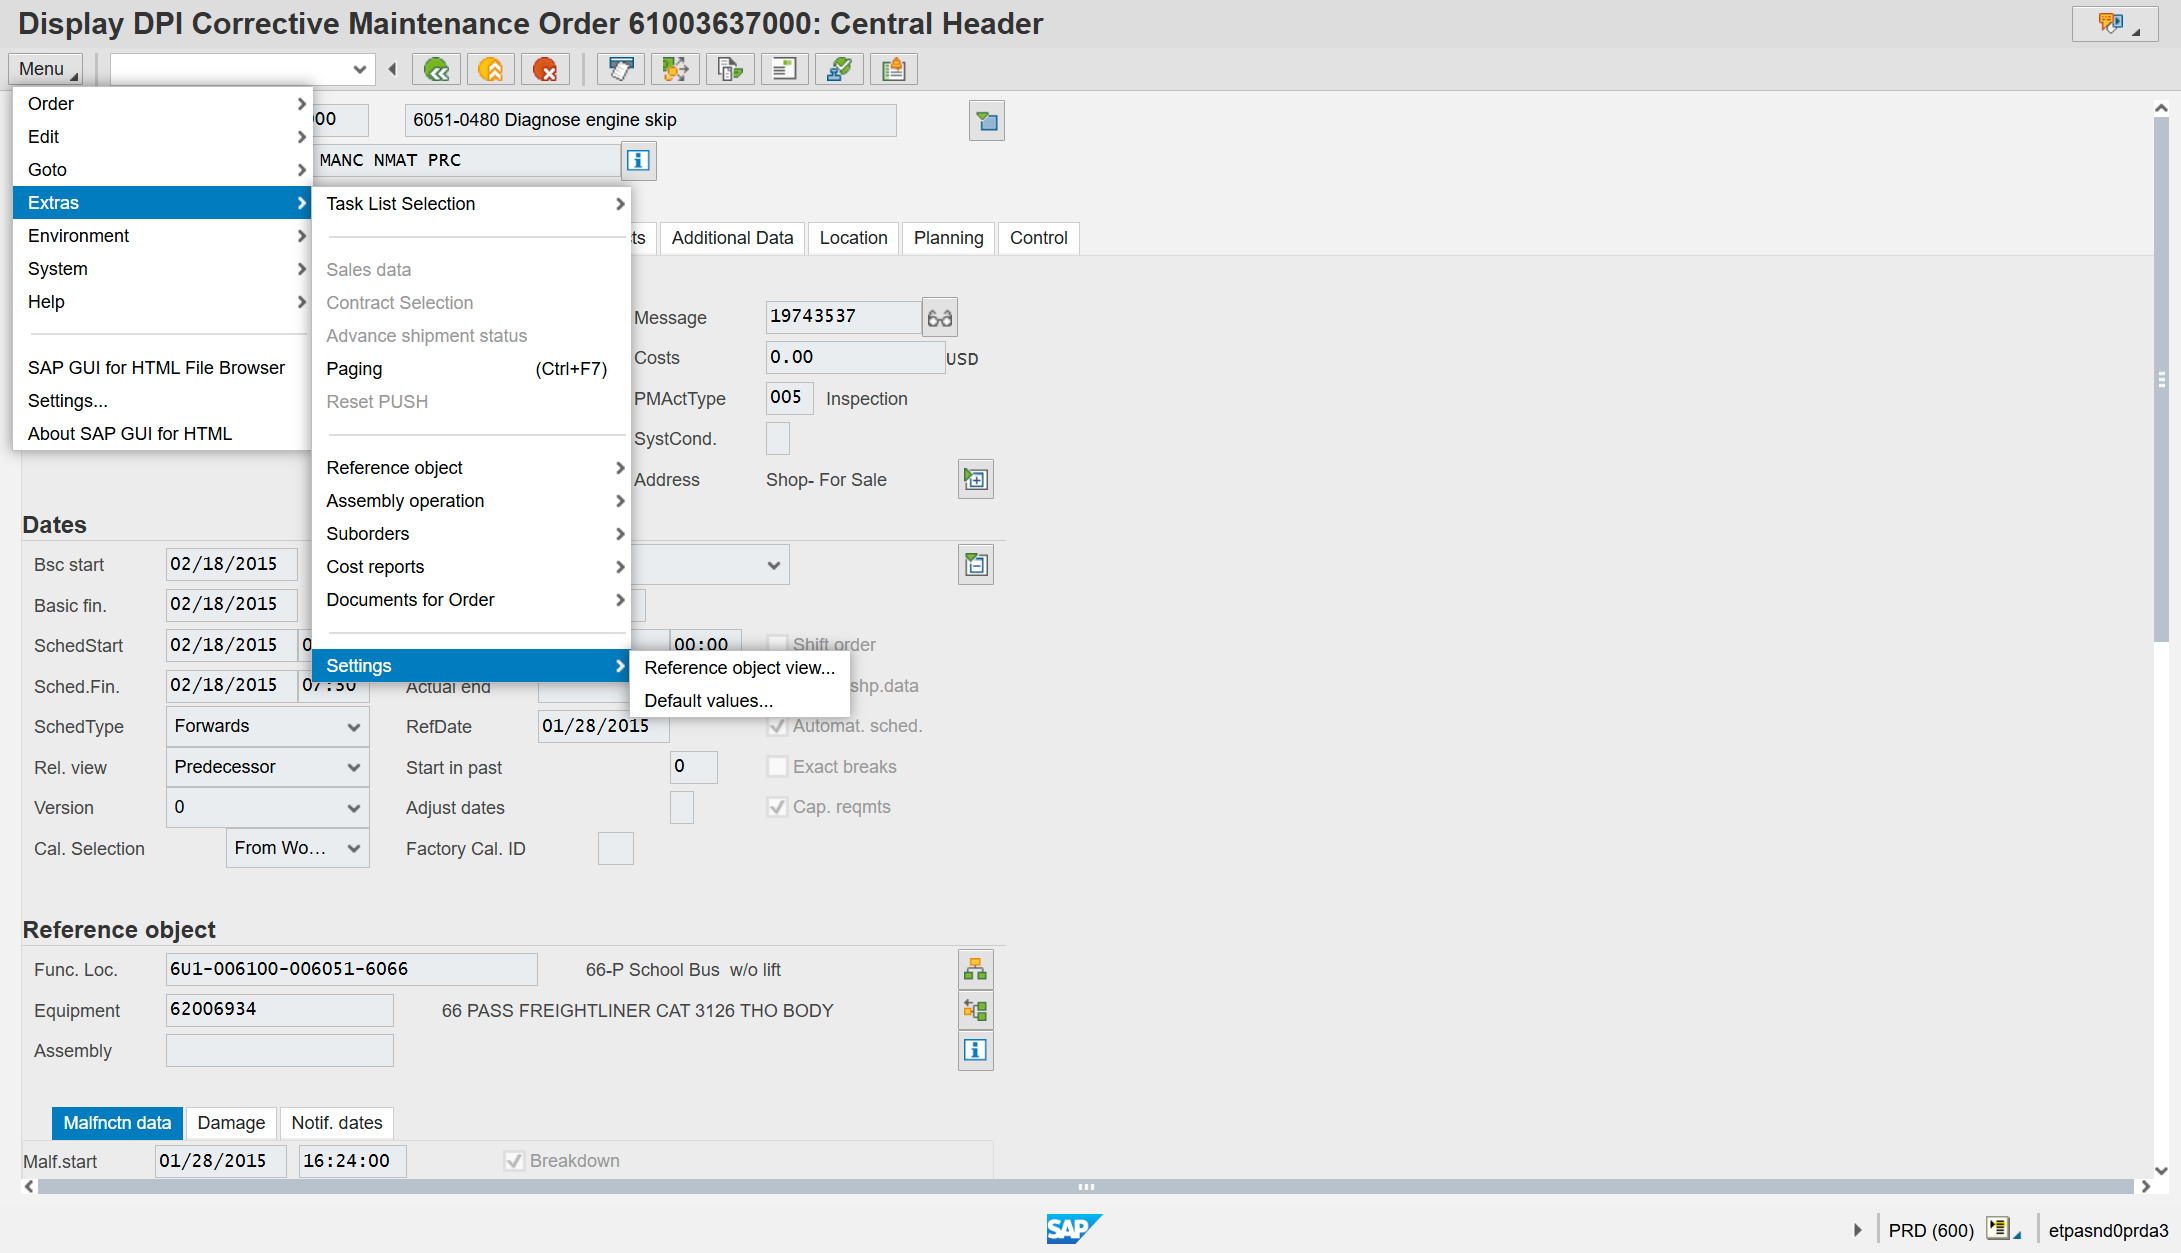2181x1253 pixels.
Task: Click the info icon in the Assembly row
Action: point(976,1051)
